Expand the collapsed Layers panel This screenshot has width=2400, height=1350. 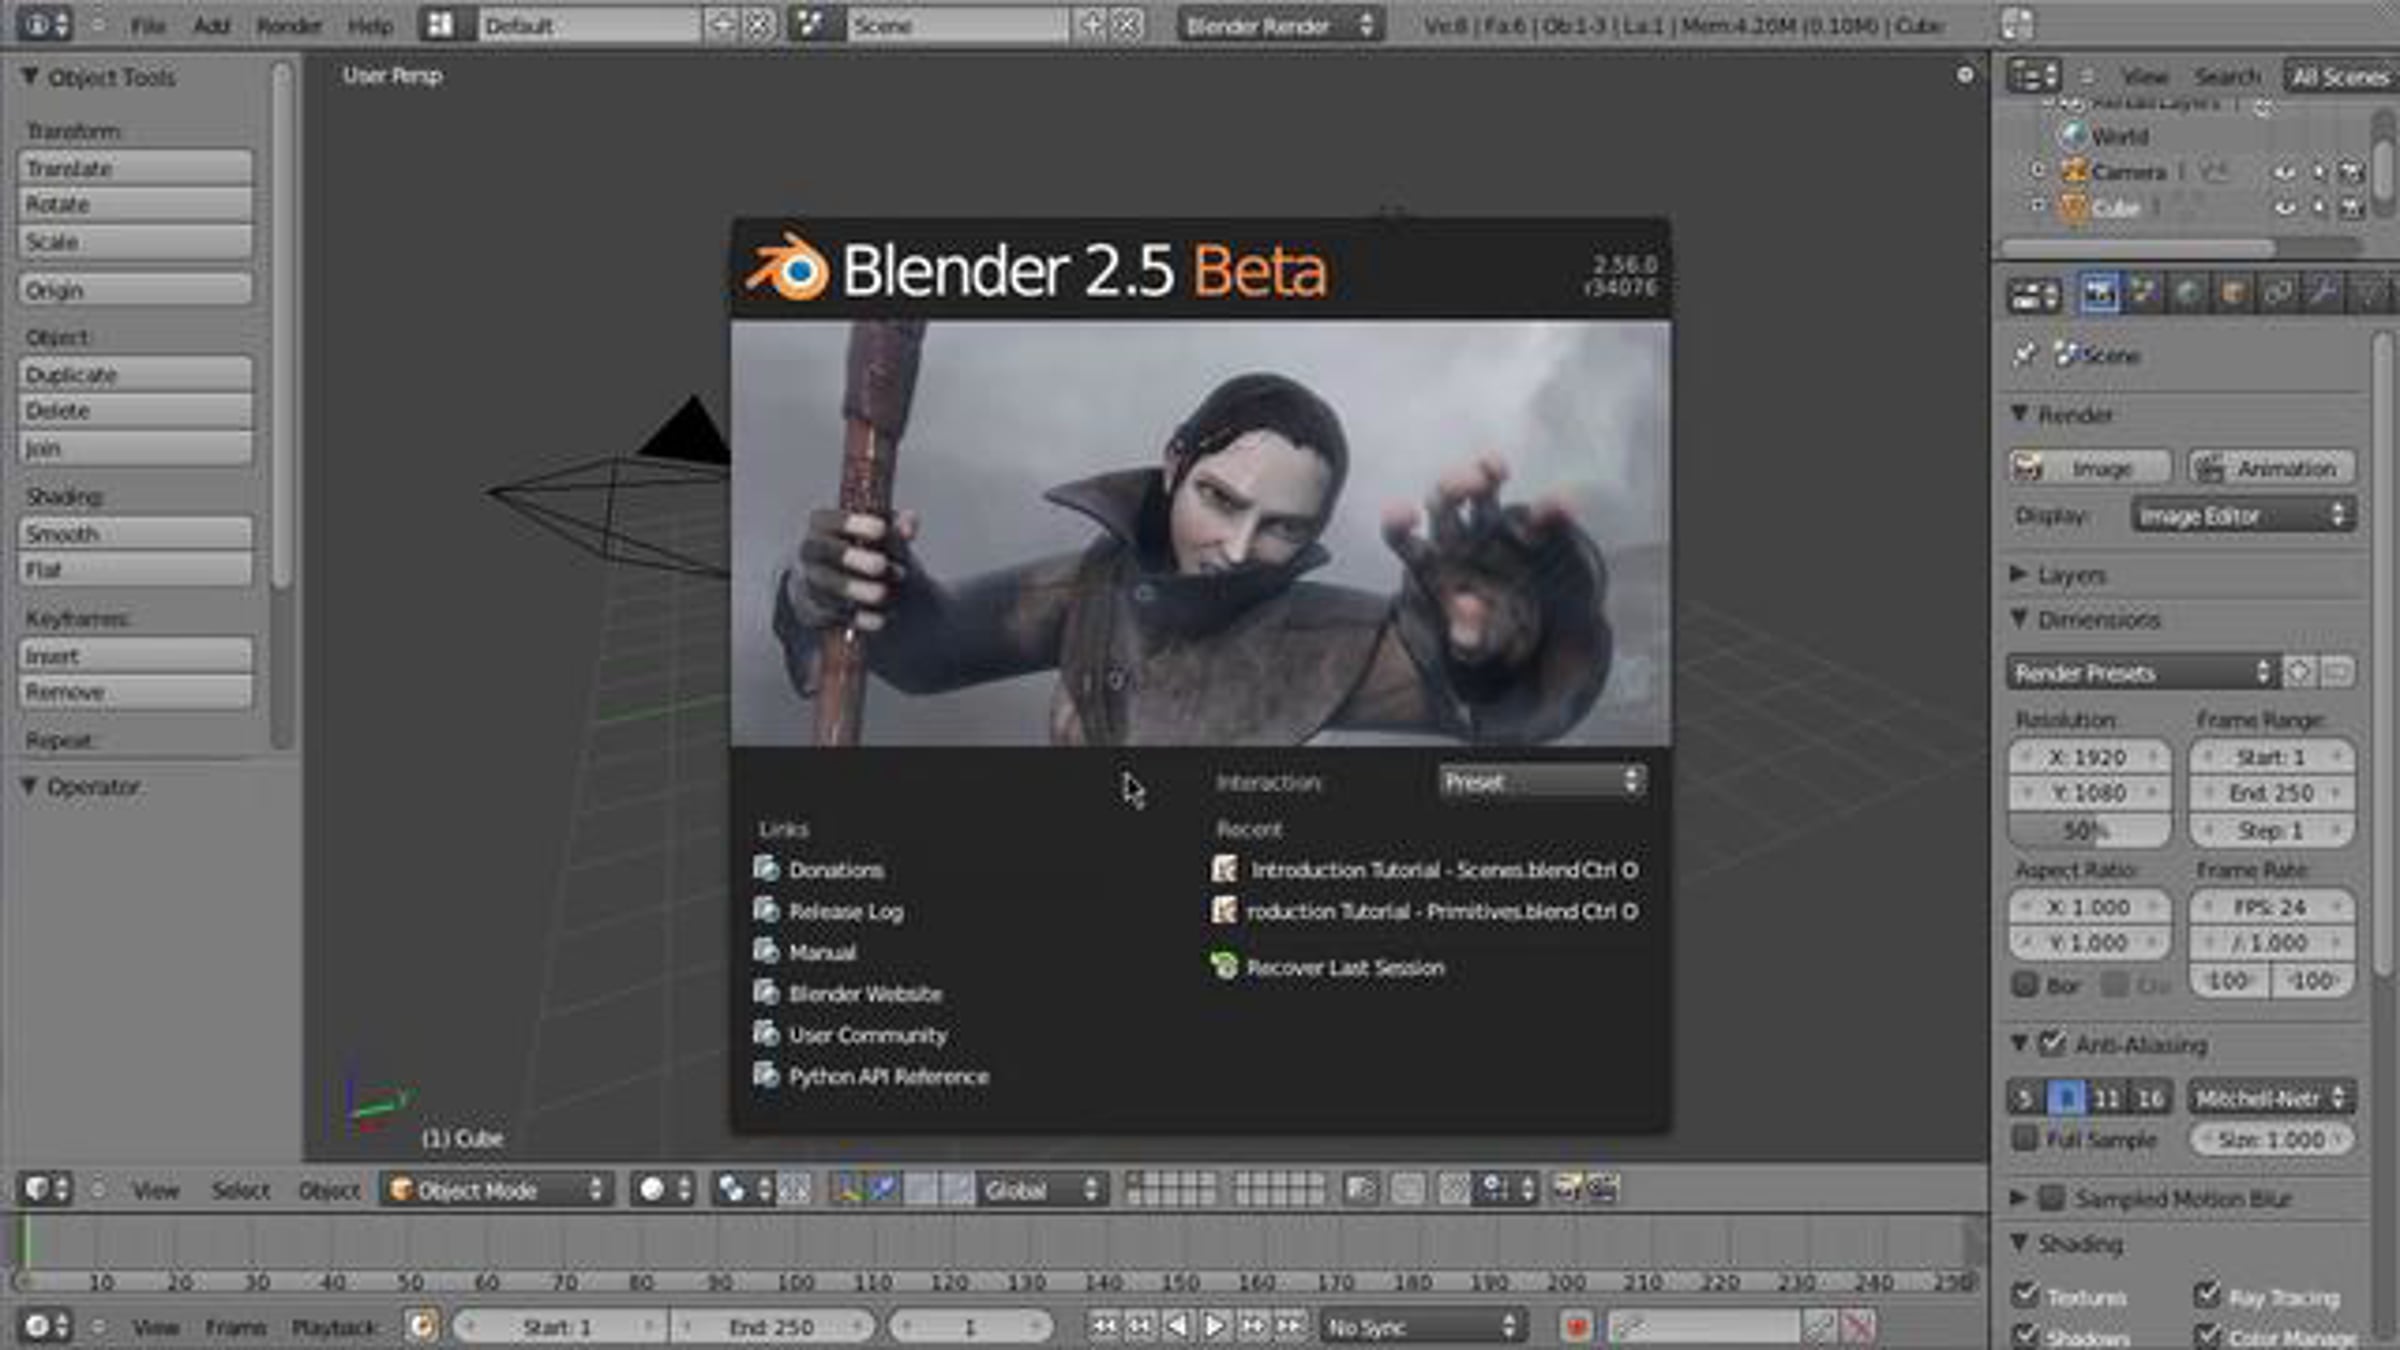point(2070,575)
